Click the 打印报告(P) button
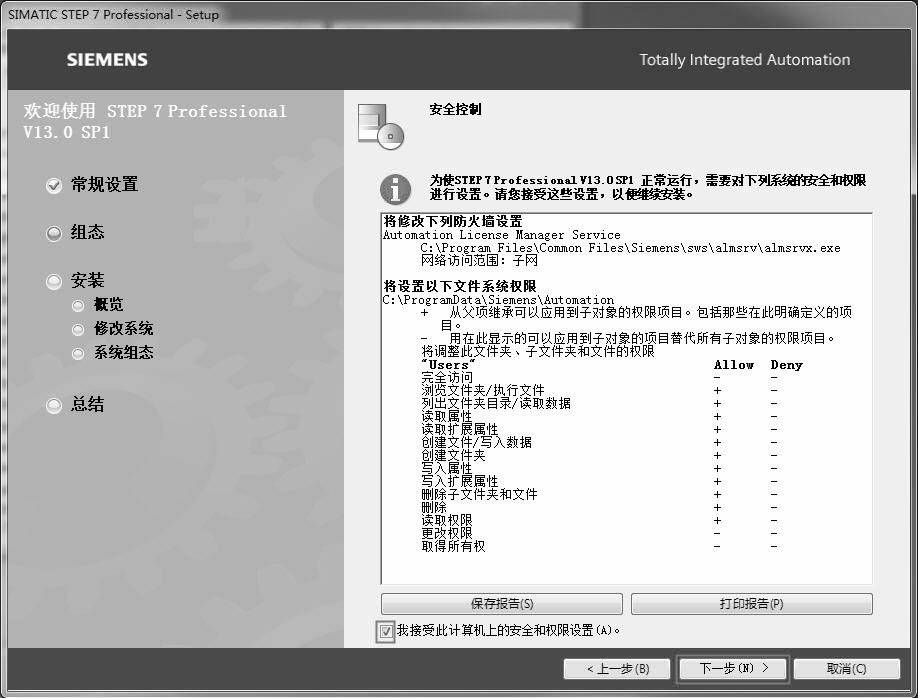Screen dimensions: 918x698 click(752, 604)
